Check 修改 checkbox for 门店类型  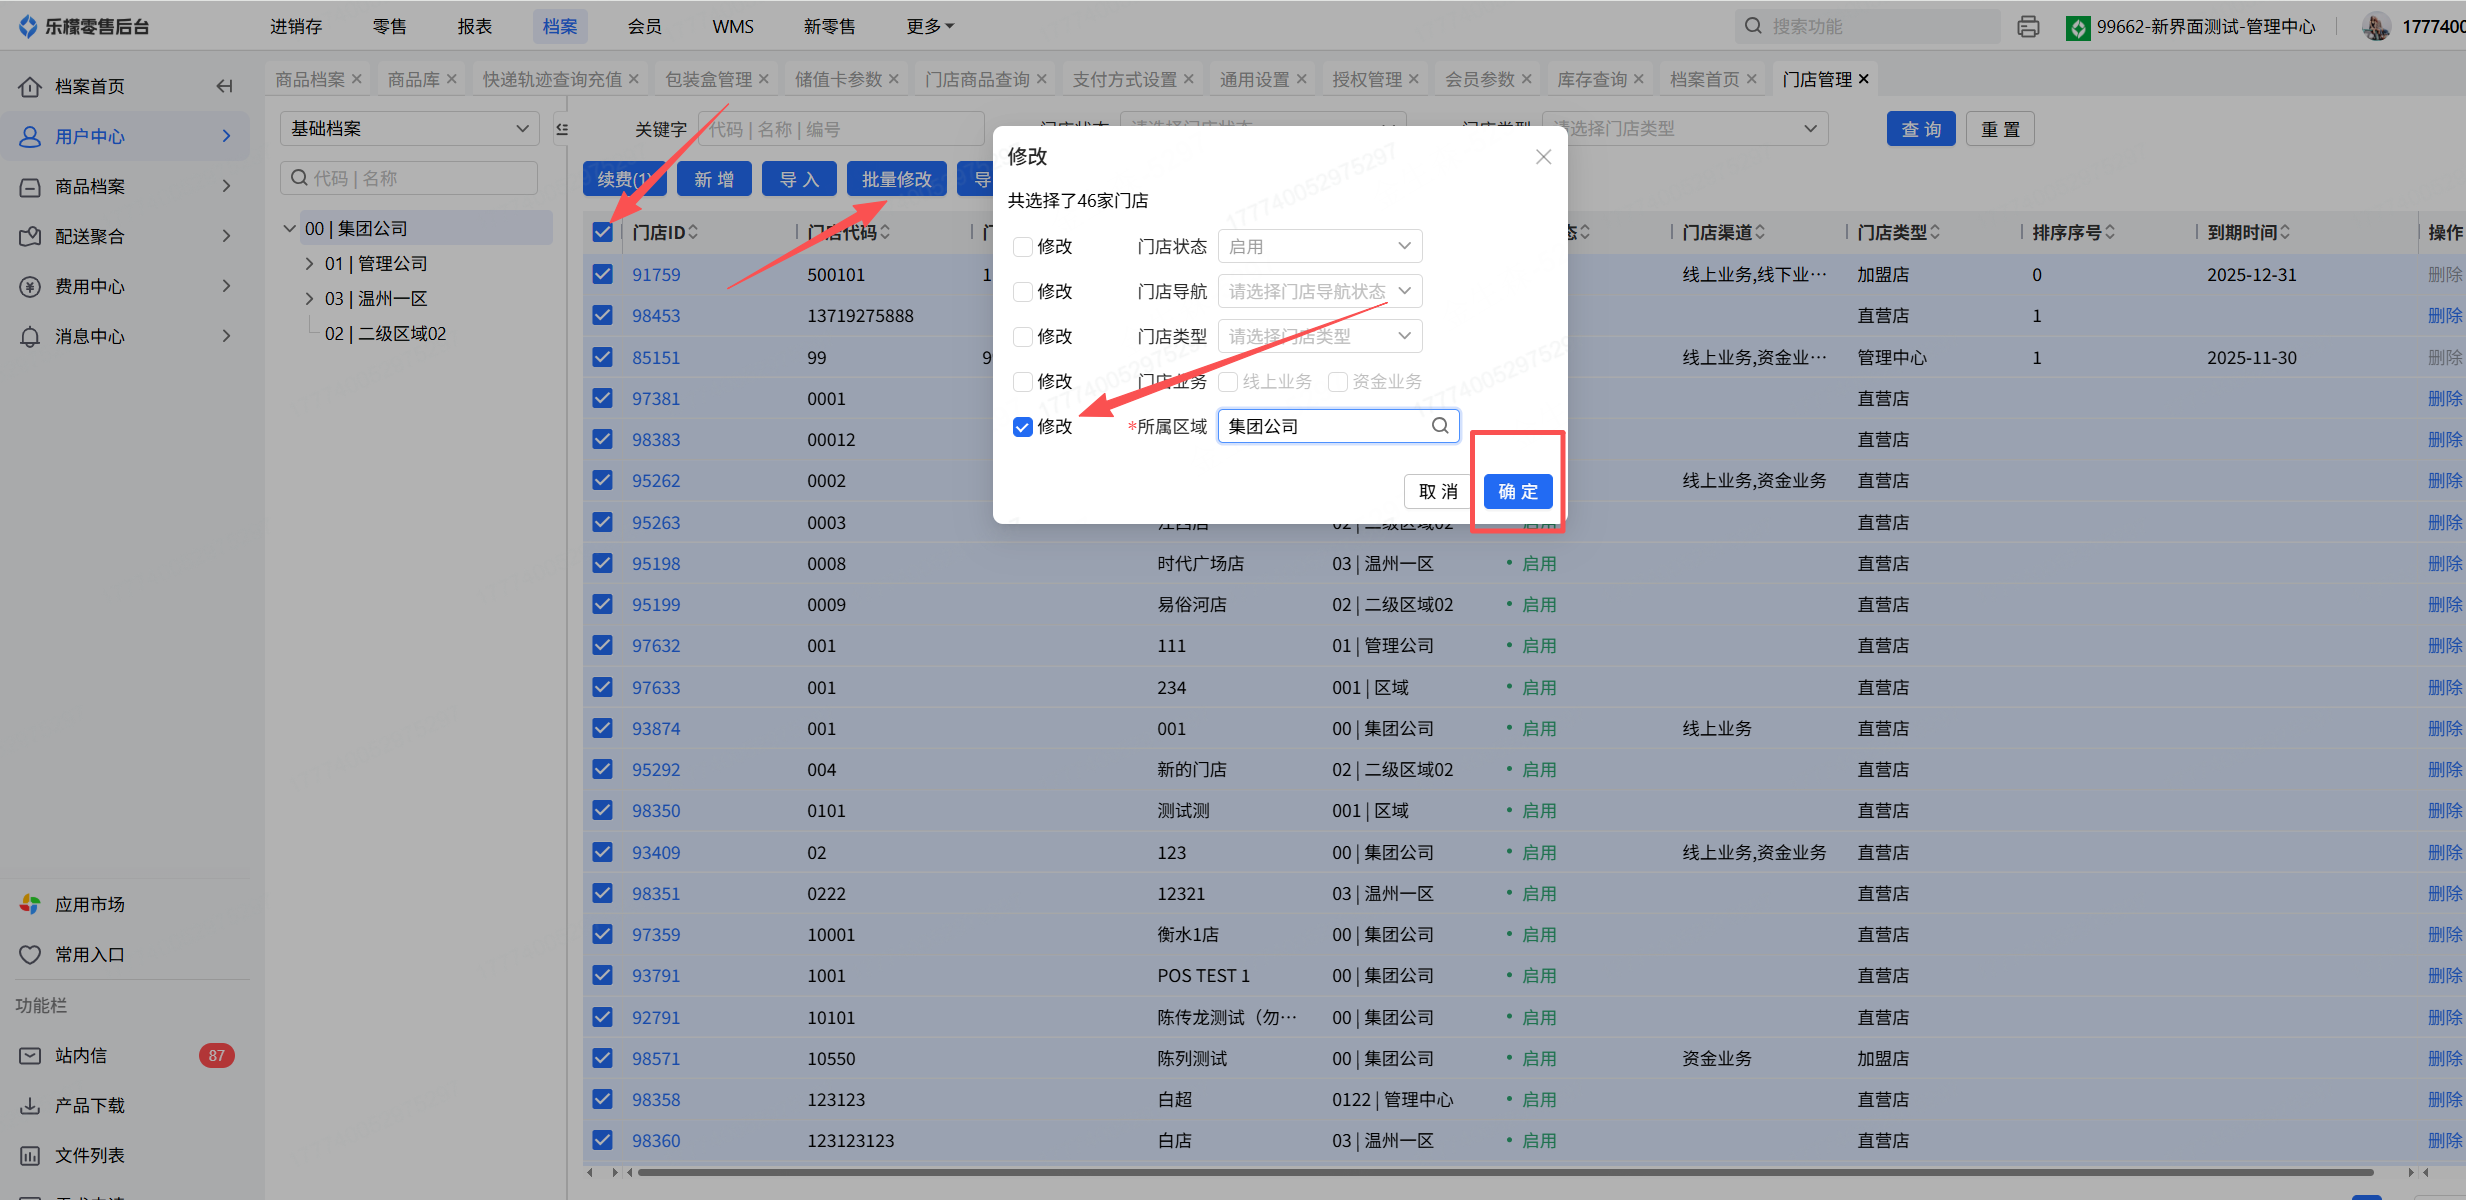[1022, 337]
